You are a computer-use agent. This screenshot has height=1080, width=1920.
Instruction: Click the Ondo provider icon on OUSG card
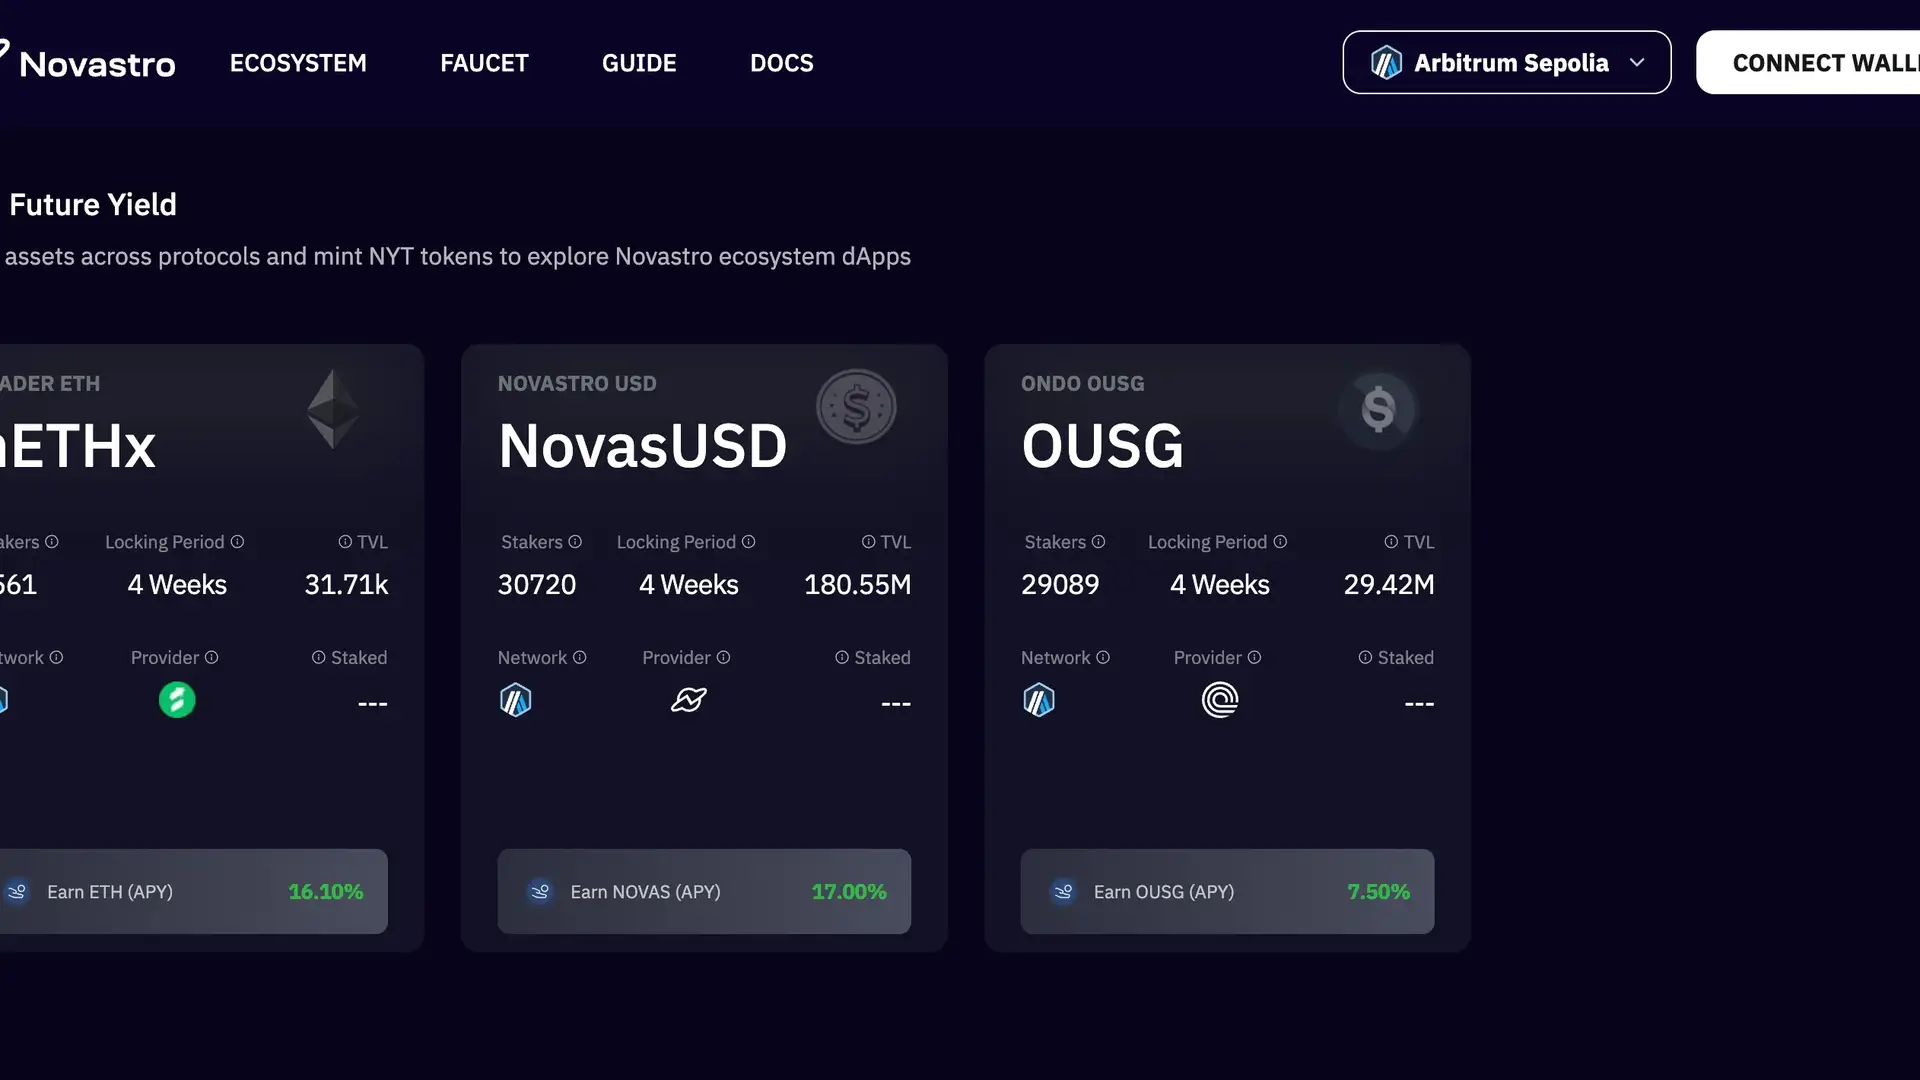tap(1219, 700)
